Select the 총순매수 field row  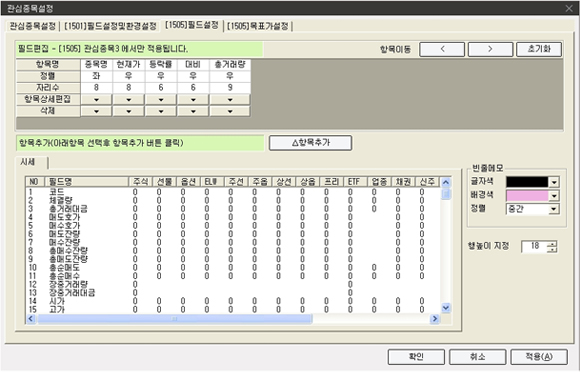click(233, 276)
